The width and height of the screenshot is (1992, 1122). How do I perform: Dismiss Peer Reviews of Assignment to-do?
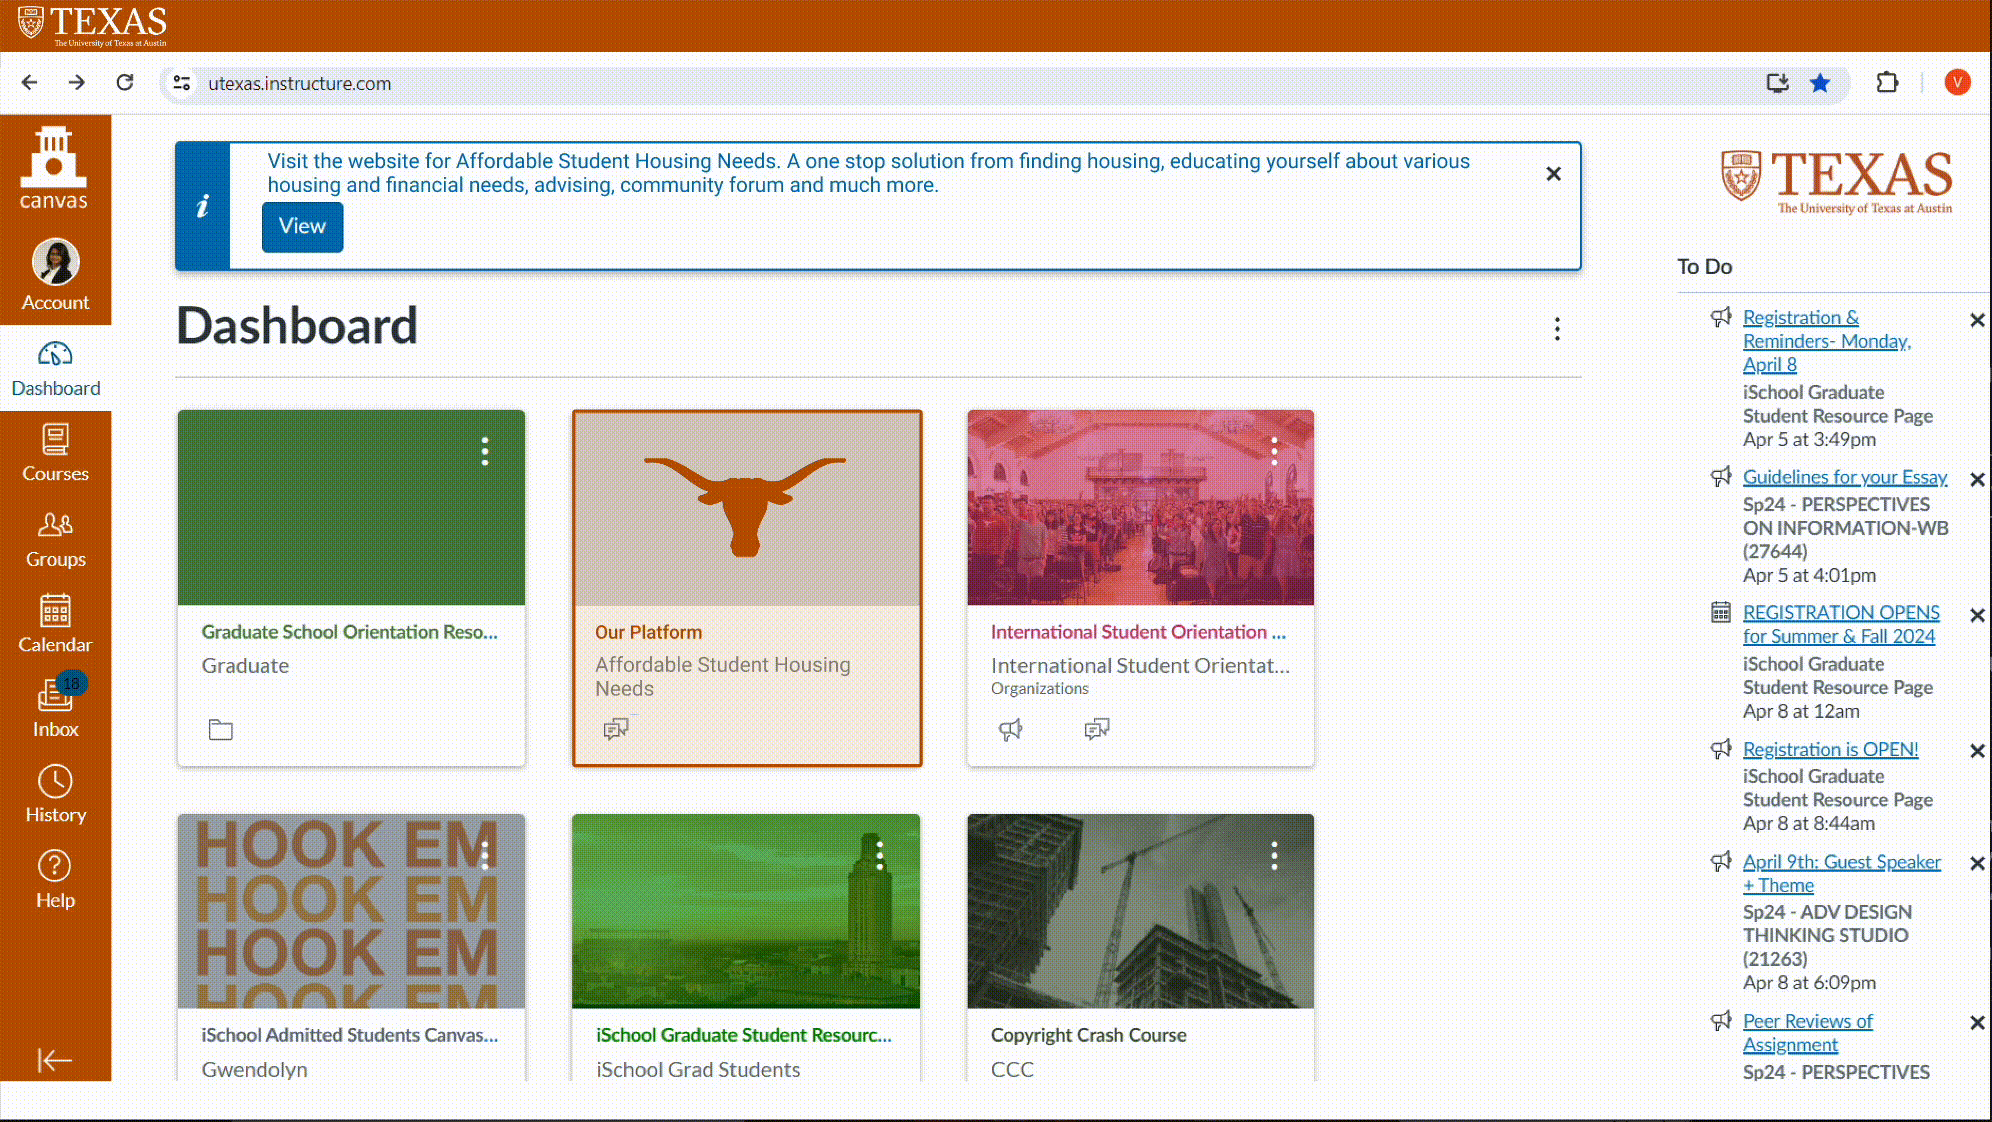click(x=1976, y=1023)
